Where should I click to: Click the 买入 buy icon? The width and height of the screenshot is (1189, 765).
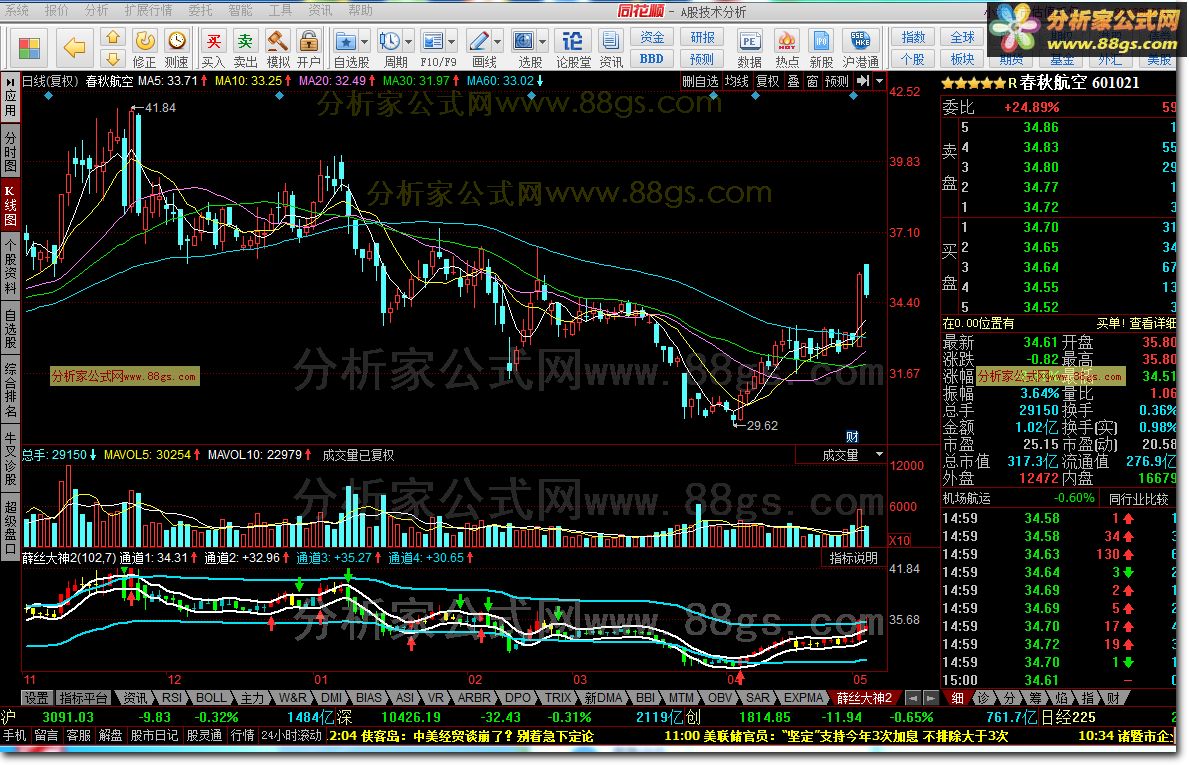(214, 41)
